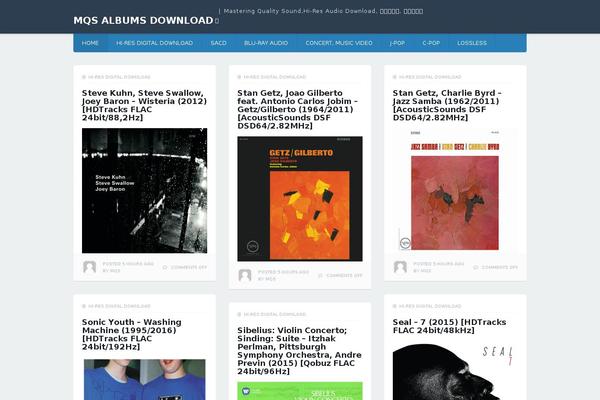View the Sonic Youth album cover image
The width and height of the screenshot is (600, 400).
145,379
